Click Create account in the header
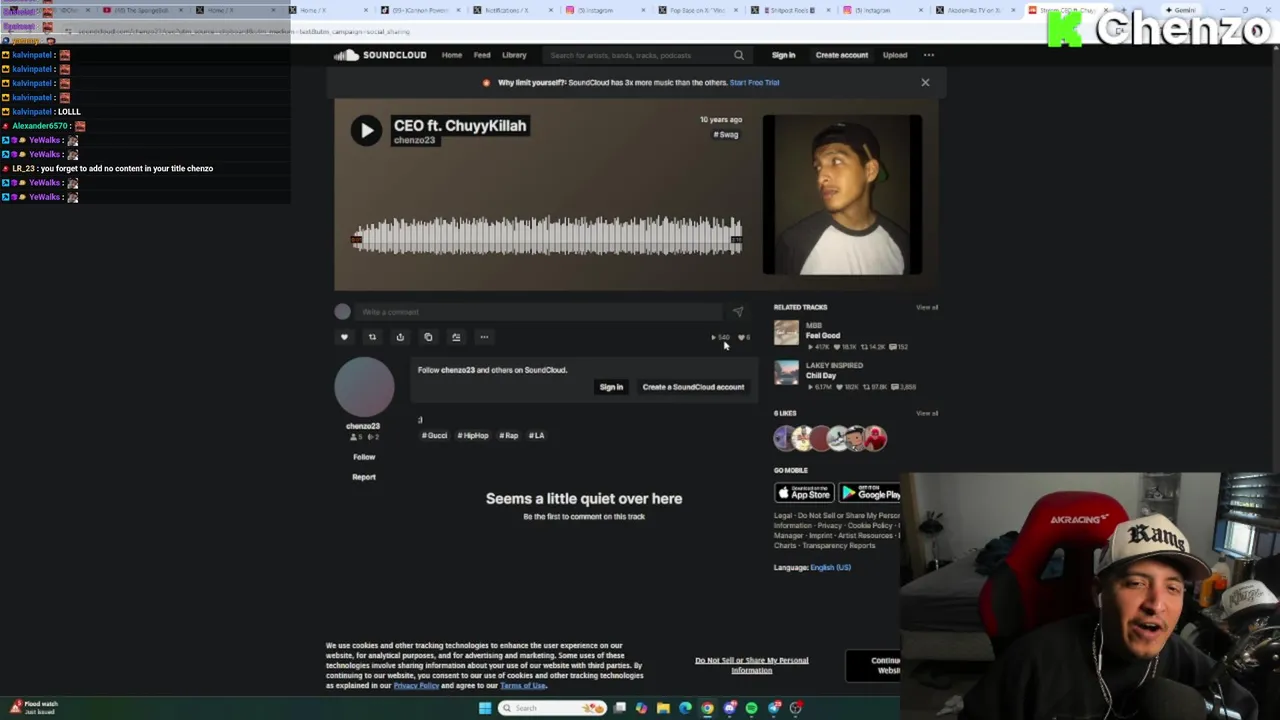This screenshot has width=1280, height=720. pos(841,55)
